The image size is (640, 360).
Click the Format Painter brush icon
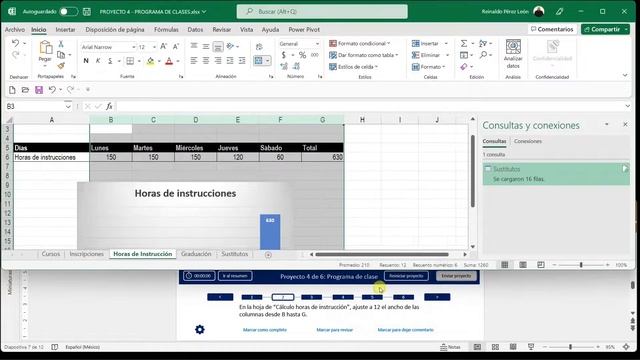point(61,65)
